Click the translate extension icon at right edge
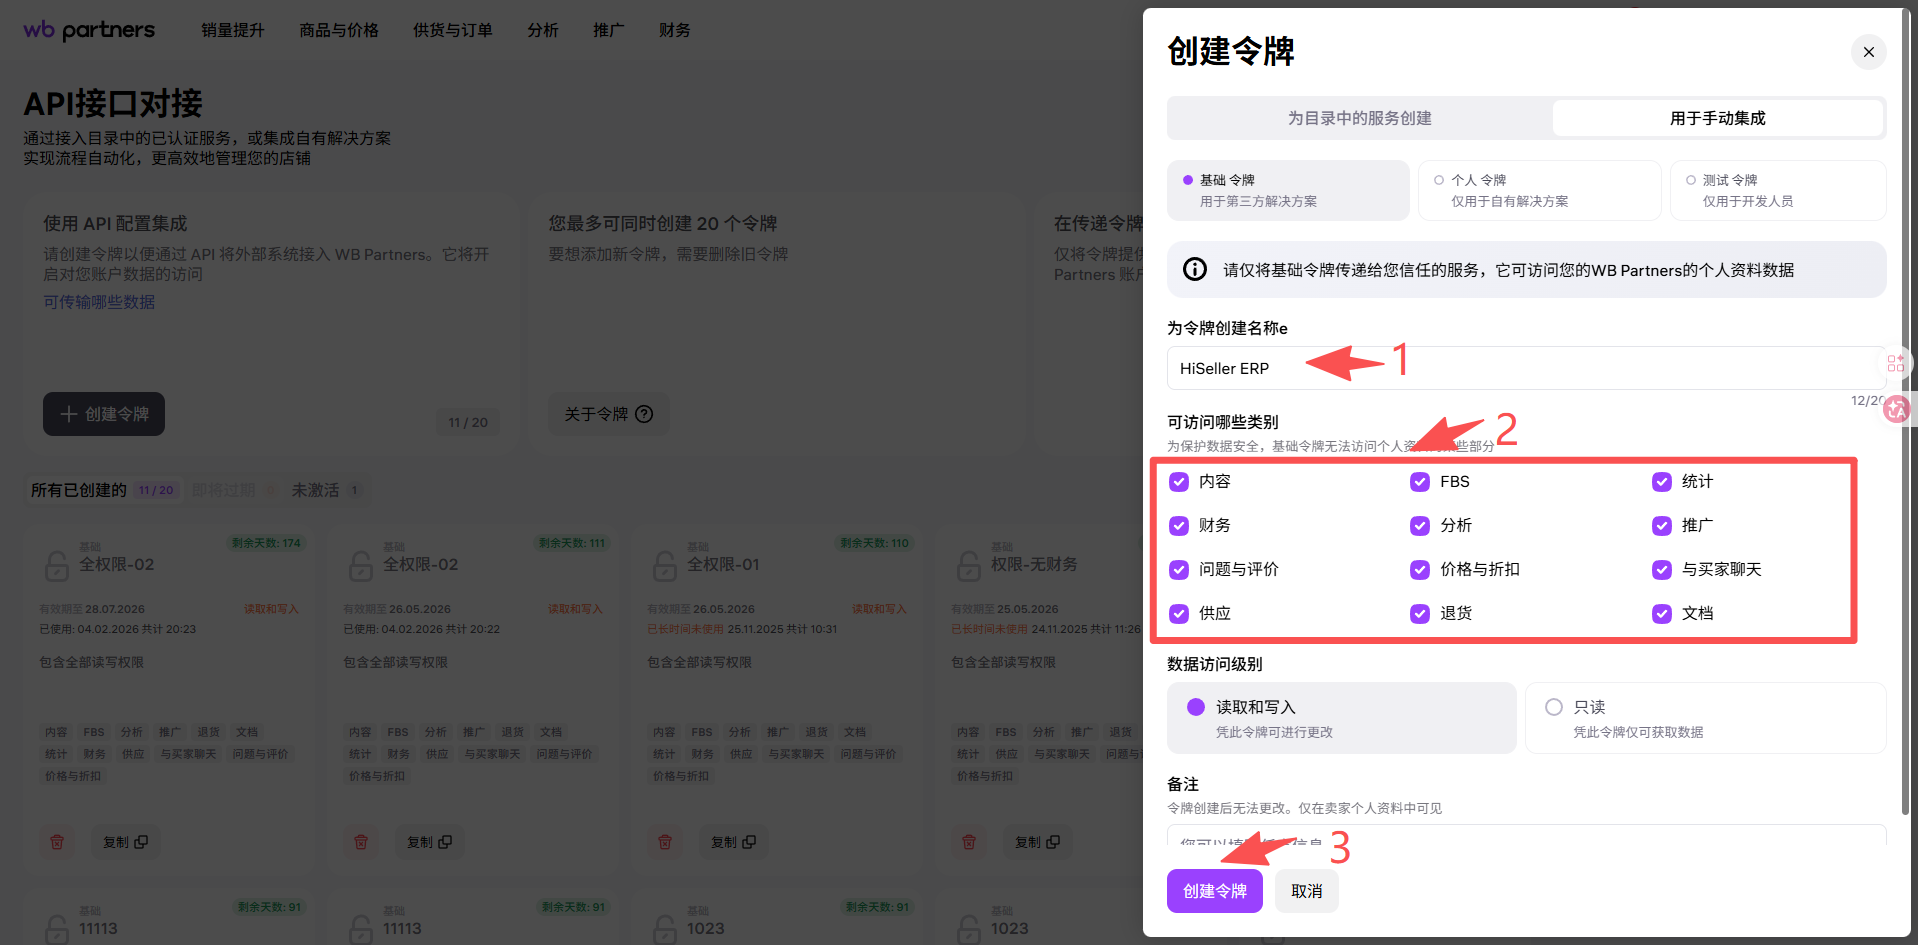 pyautogui.click(x=1896, y=409)
